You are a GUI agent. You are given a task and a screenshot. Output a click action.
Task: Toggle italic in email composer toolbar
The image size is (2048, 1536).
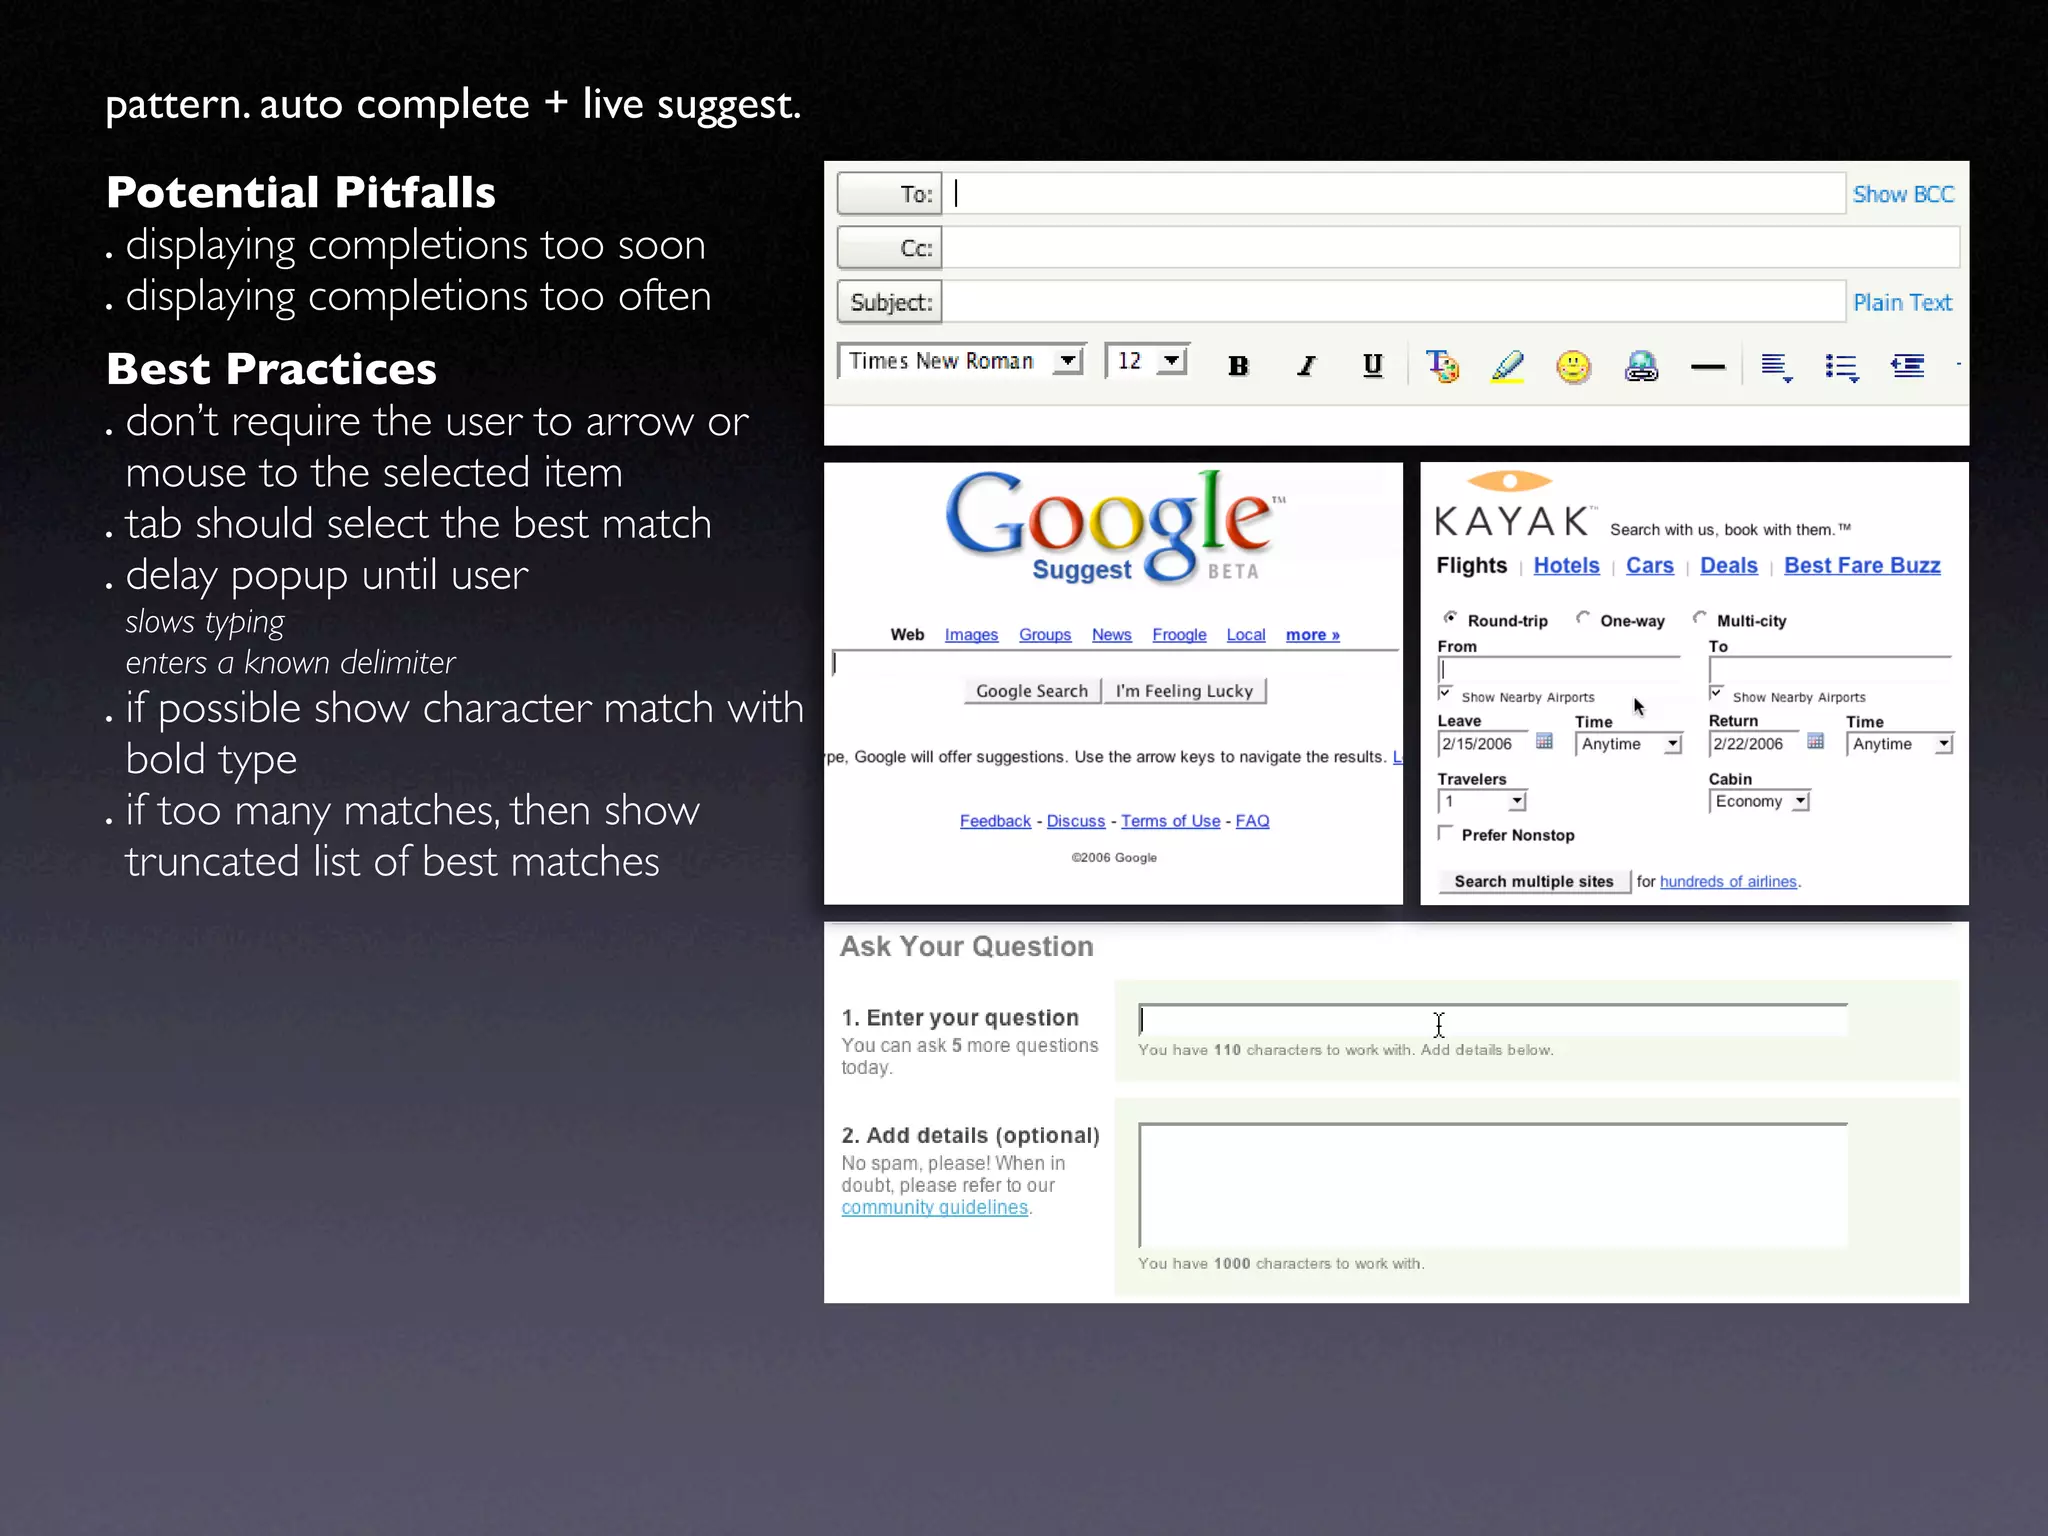coord(1306,366)
